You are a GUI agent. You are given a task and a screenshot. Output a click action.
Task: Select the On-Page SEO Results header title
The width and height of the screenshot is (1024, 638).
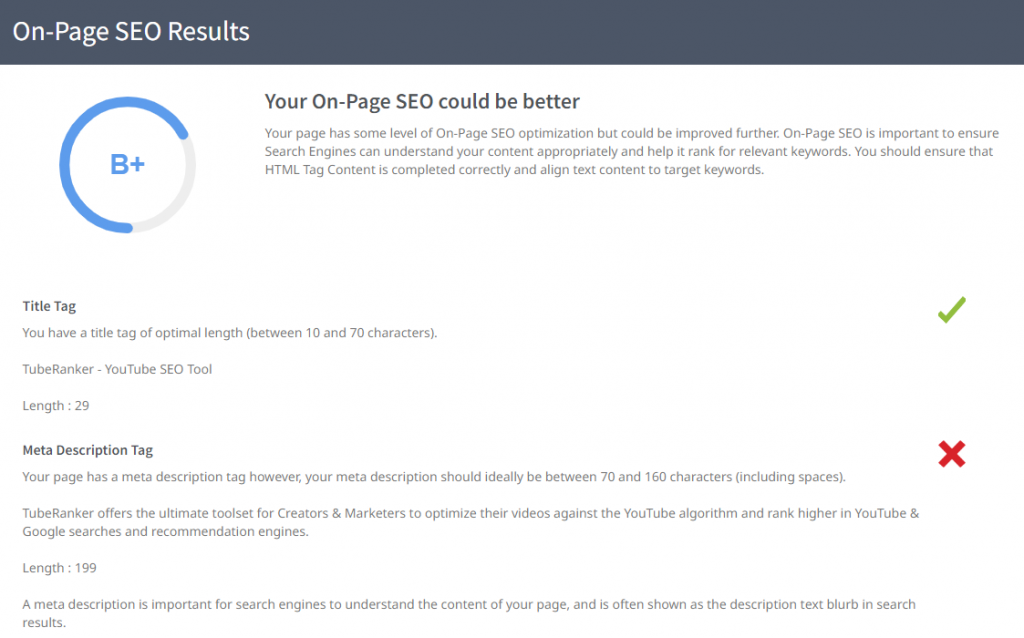point(131,31)
